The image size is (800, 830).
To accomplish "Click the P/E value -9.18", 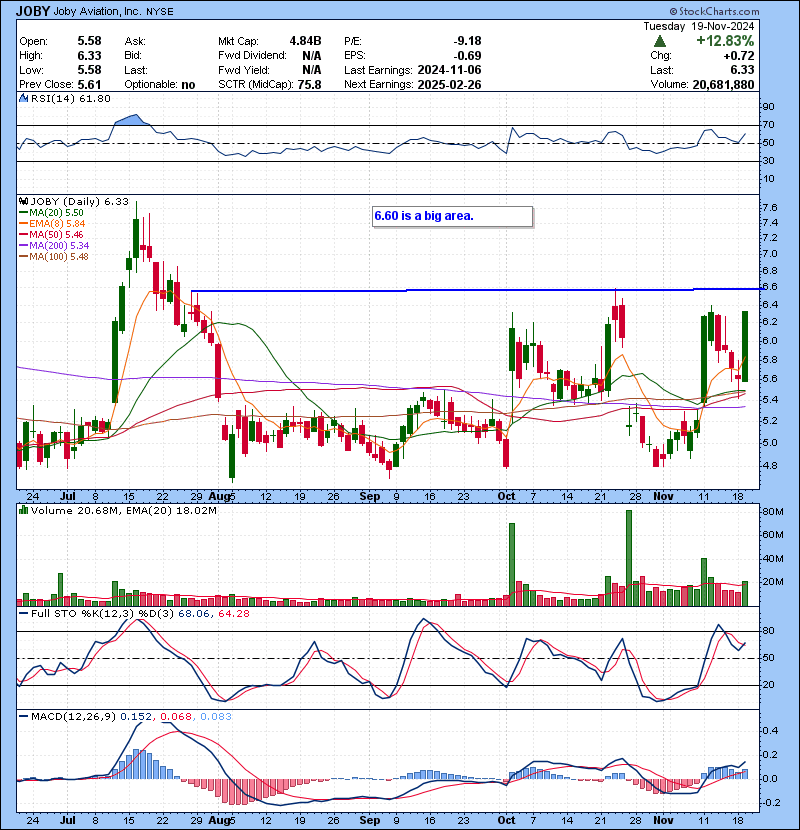I will [468, 41].
